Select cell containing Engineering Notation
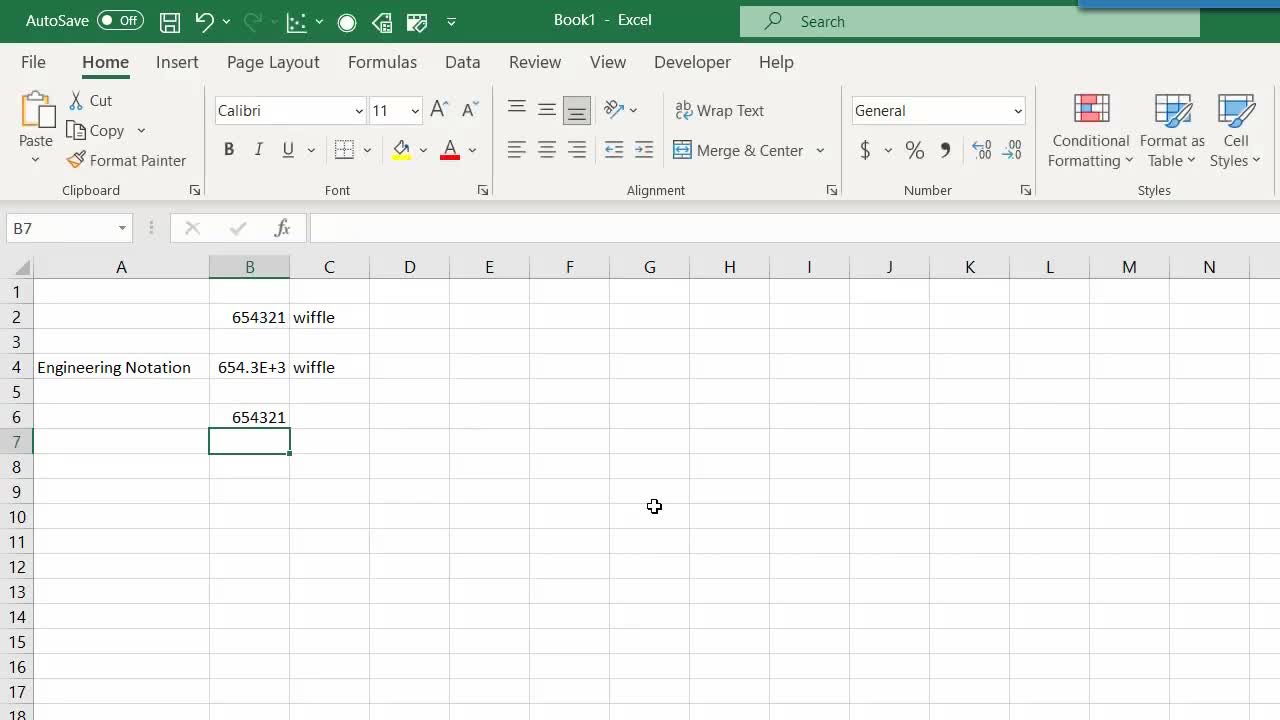 (121, 367)
